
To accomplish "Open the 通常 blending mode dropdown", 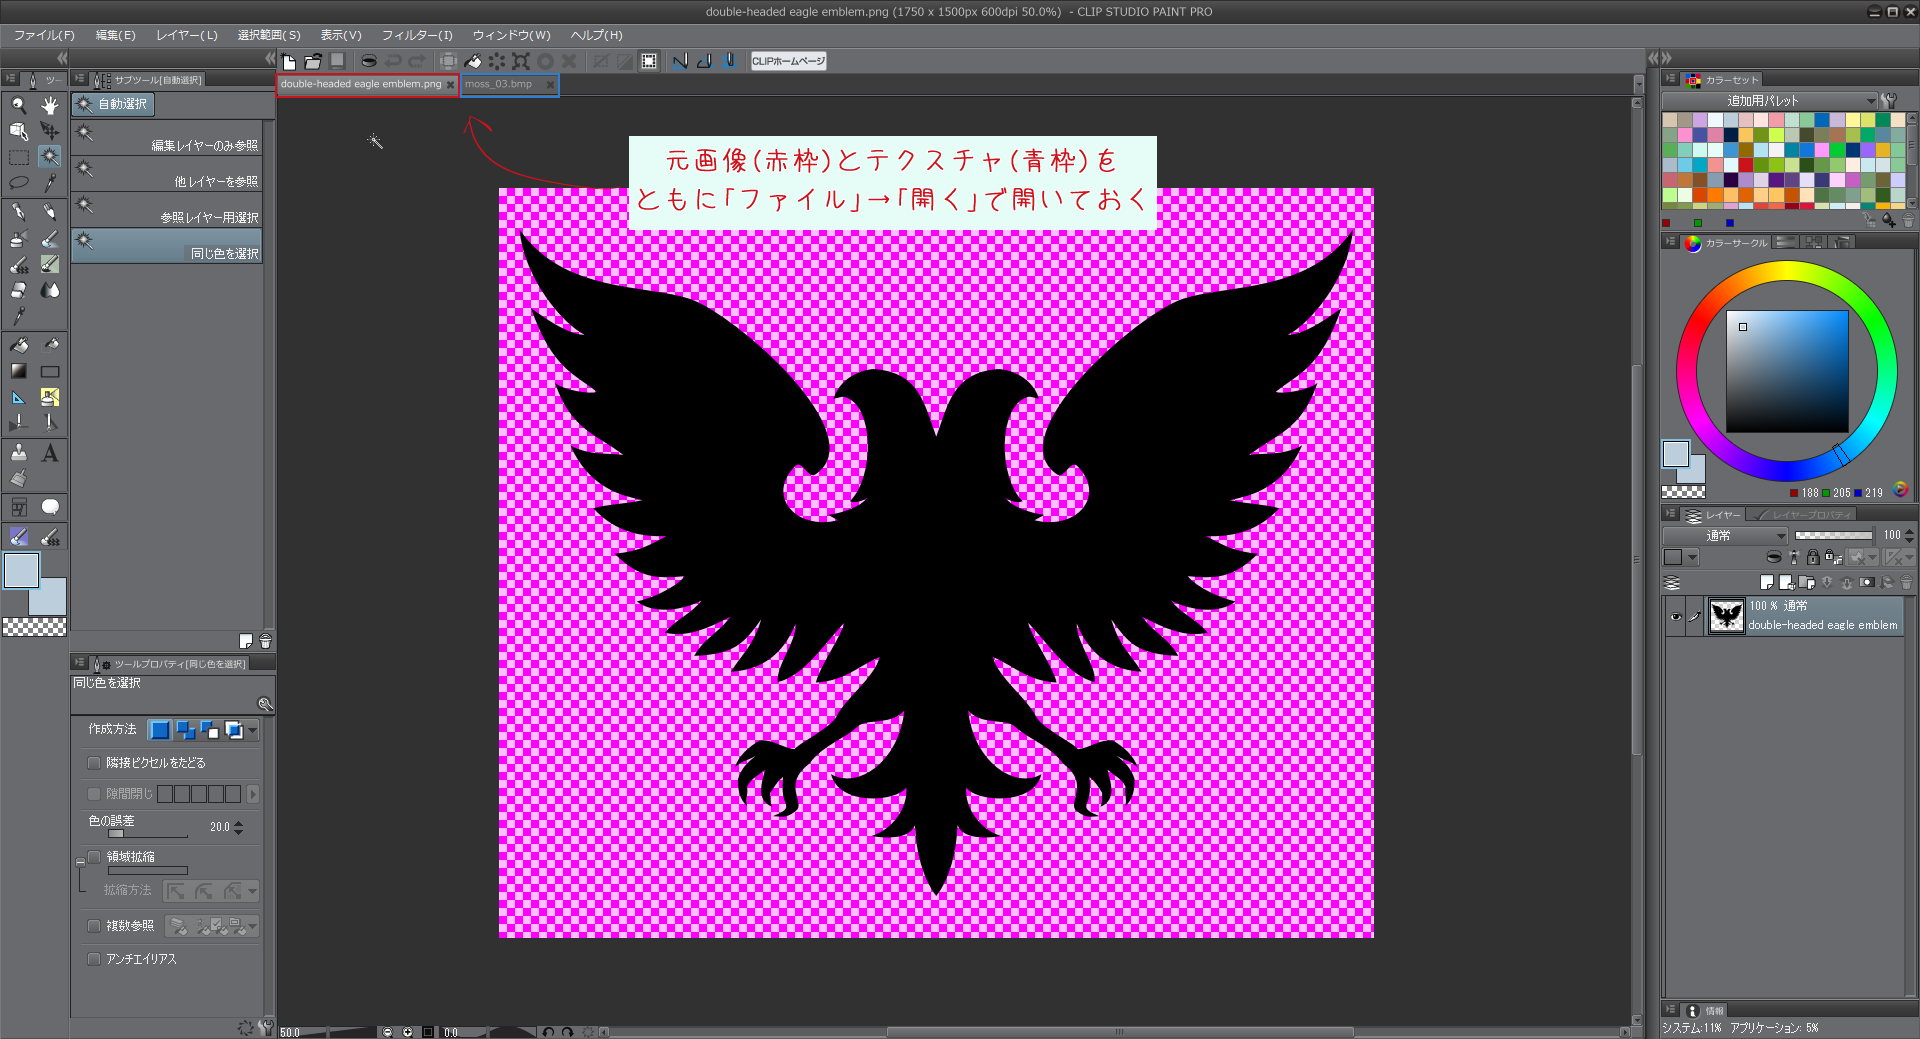I will click(x=1725, y=536).
